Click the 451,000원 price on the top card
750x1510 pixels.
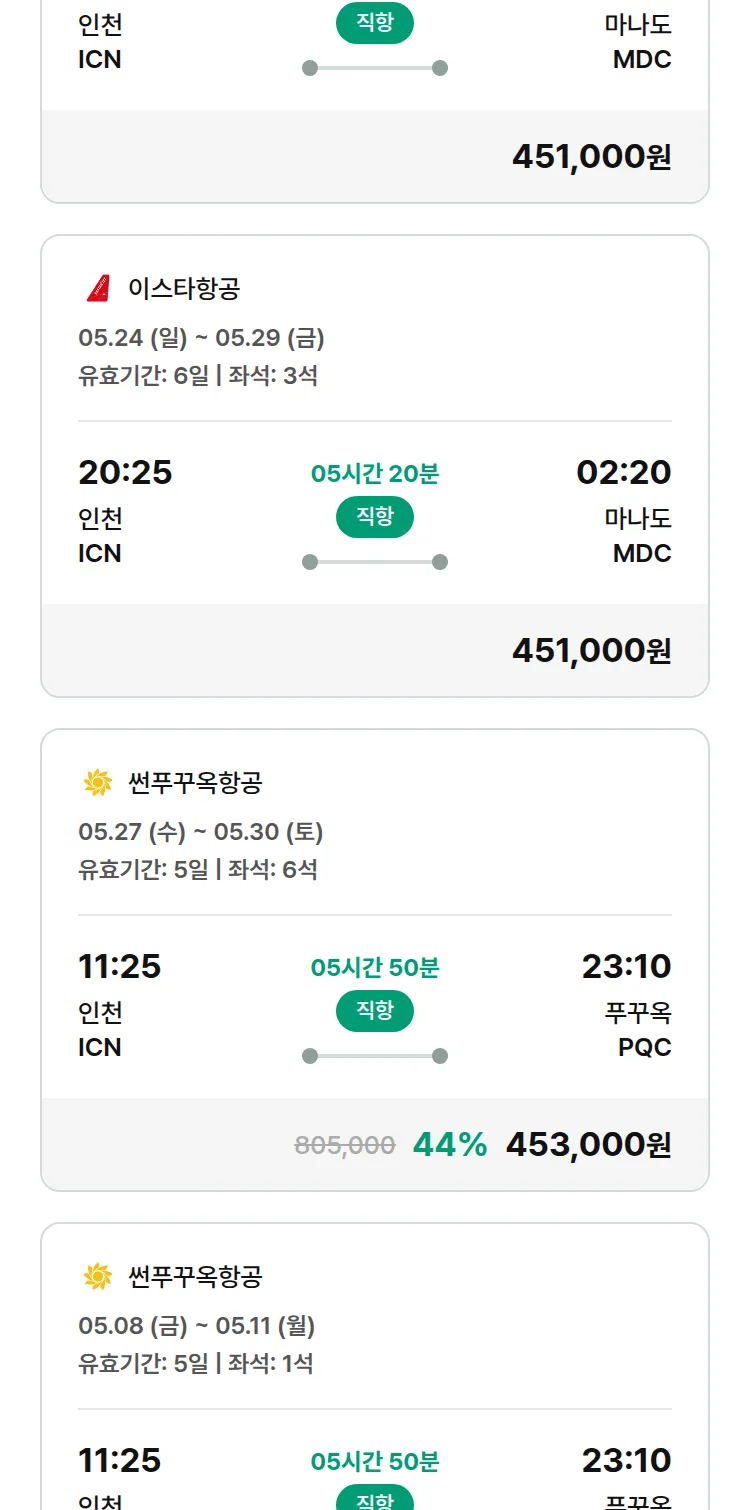click(x=591, y=157)
